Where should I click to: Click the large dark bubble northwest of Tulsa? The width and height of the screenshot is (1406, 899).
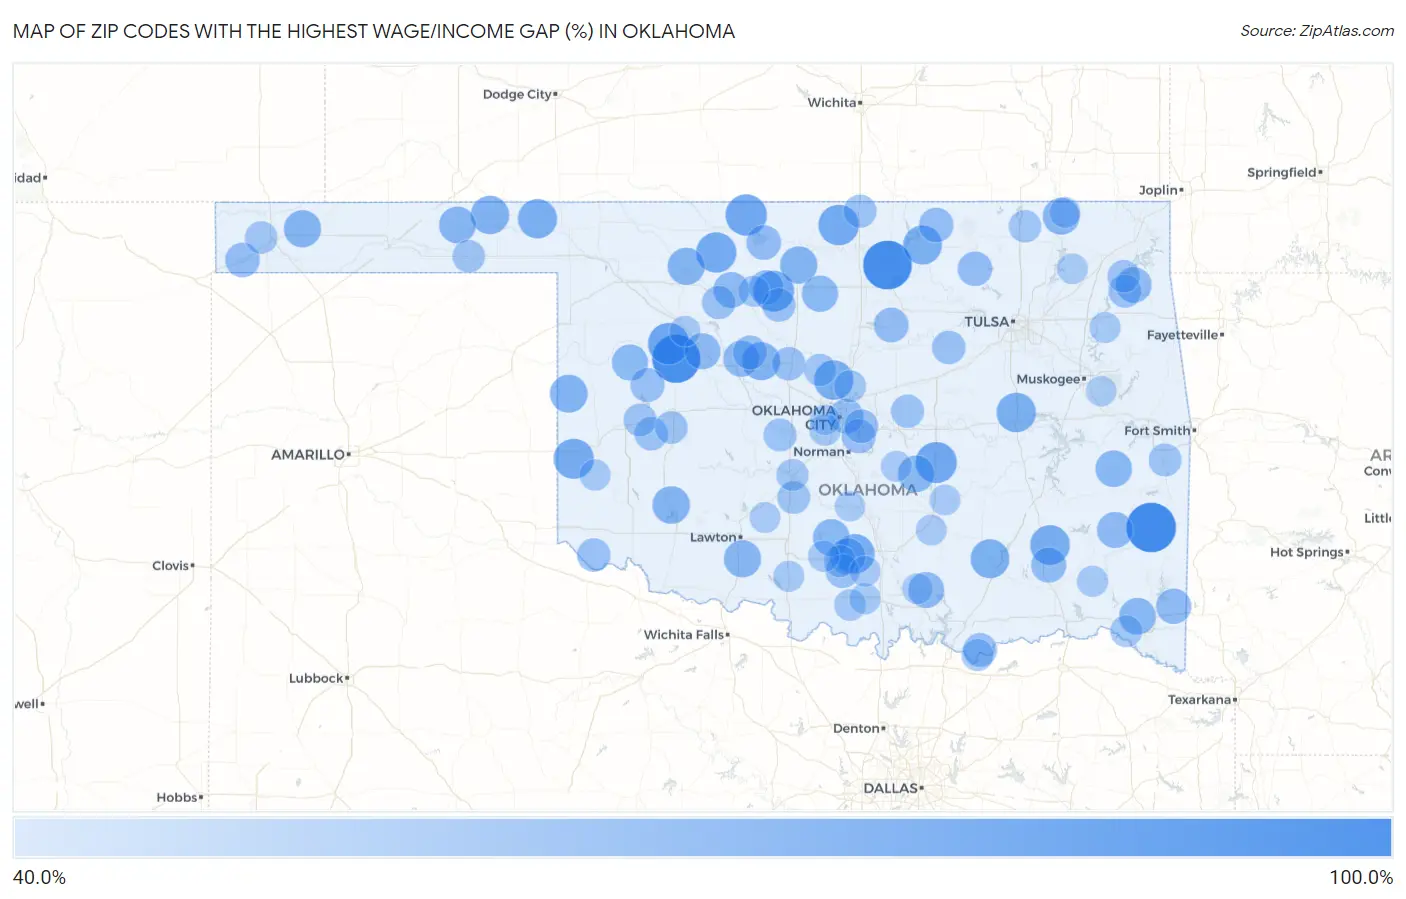[x=887, y=265]
